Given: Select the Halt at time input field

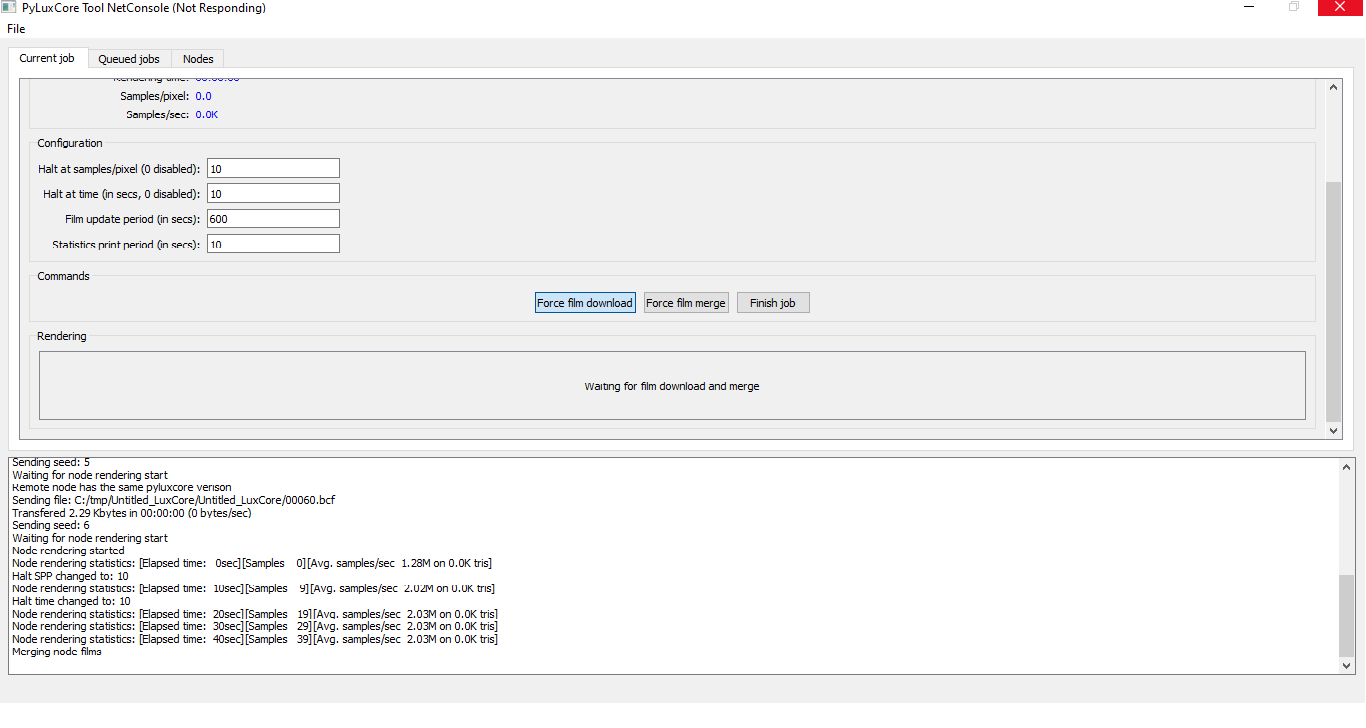Looking at the screenshot, I should [x=272, y=192].
